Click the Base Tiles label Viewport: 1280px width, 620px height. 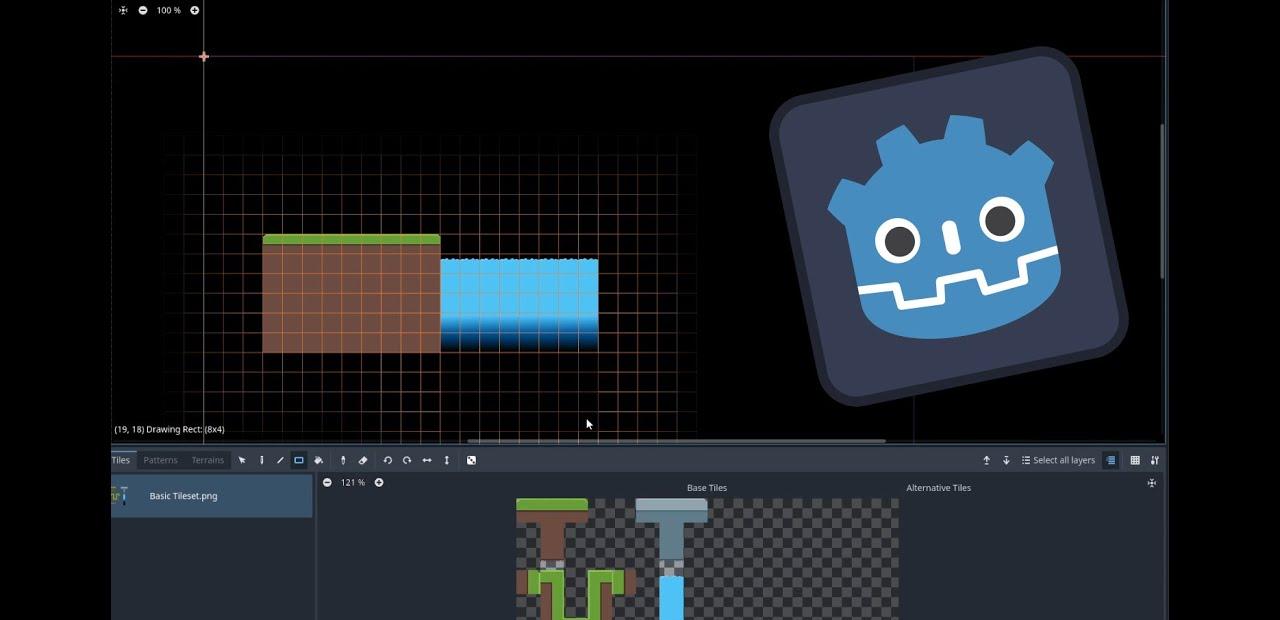point(707,488)
